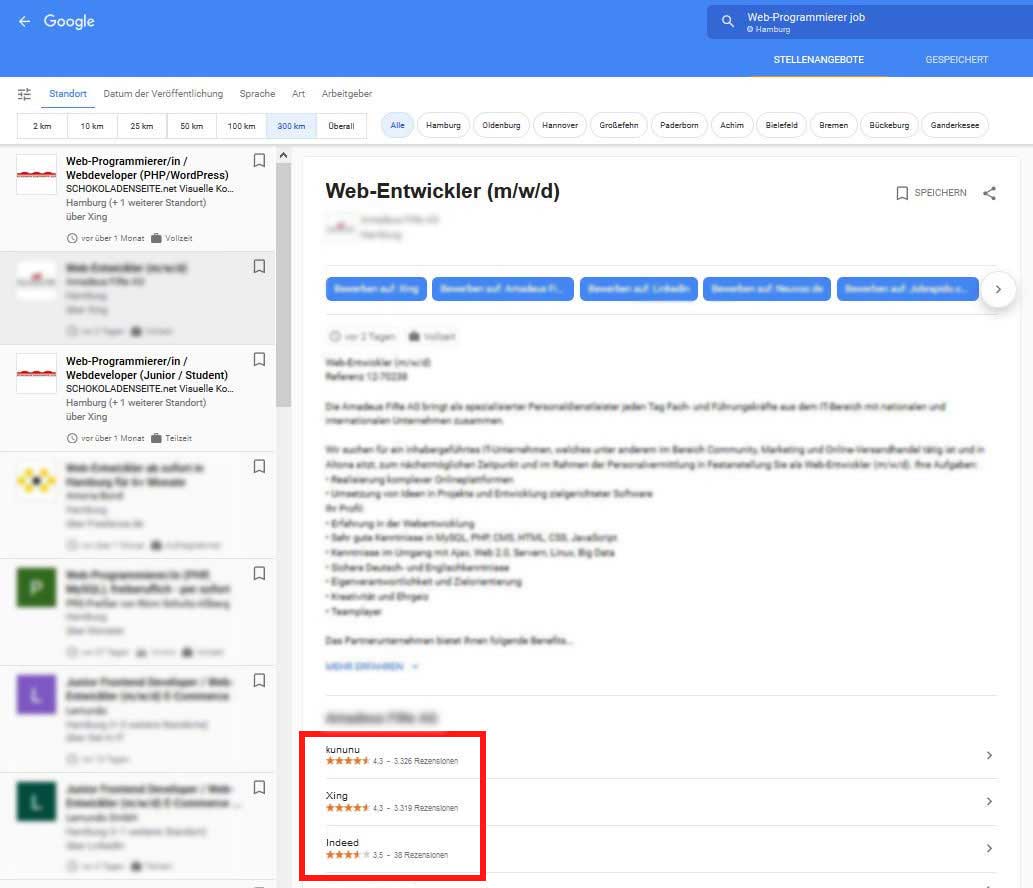Screen dimensions: 1033x888
Task: Open the Arbeitgeber filter menu
Action: [346, 93]
